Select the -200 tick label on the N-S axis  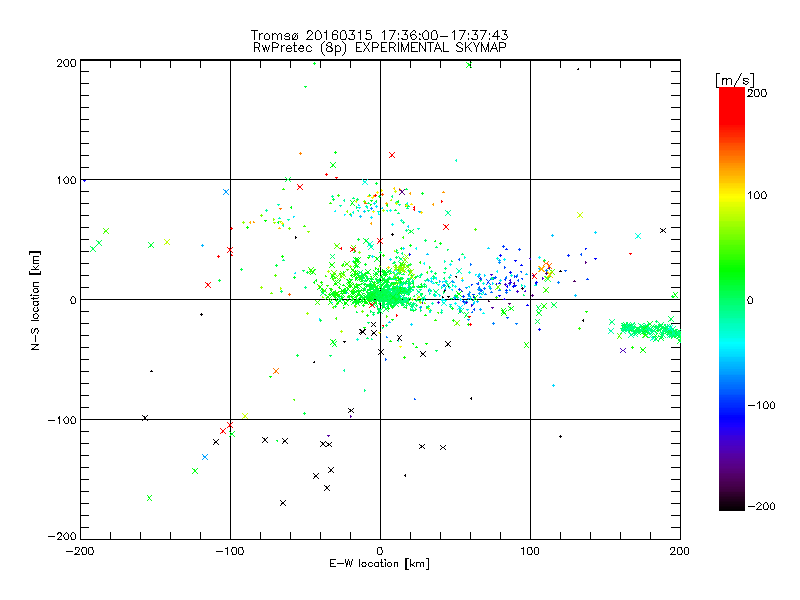(x=62, y=537)
